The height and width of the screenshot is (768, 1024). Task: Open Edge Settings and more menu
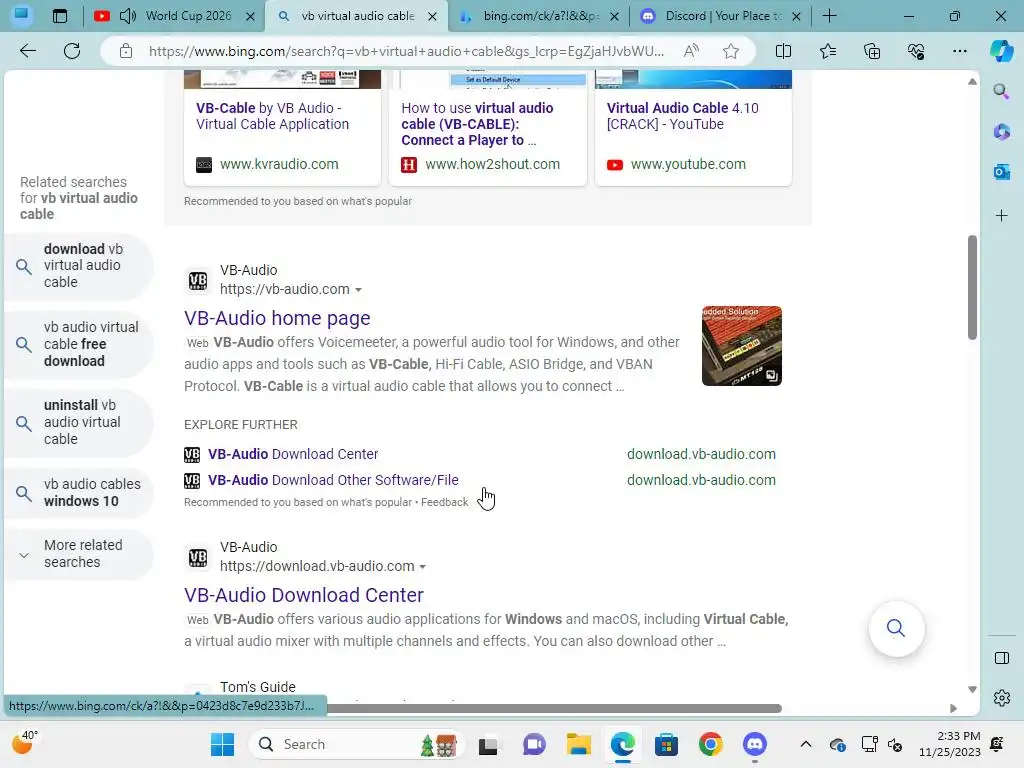[959, 51]
